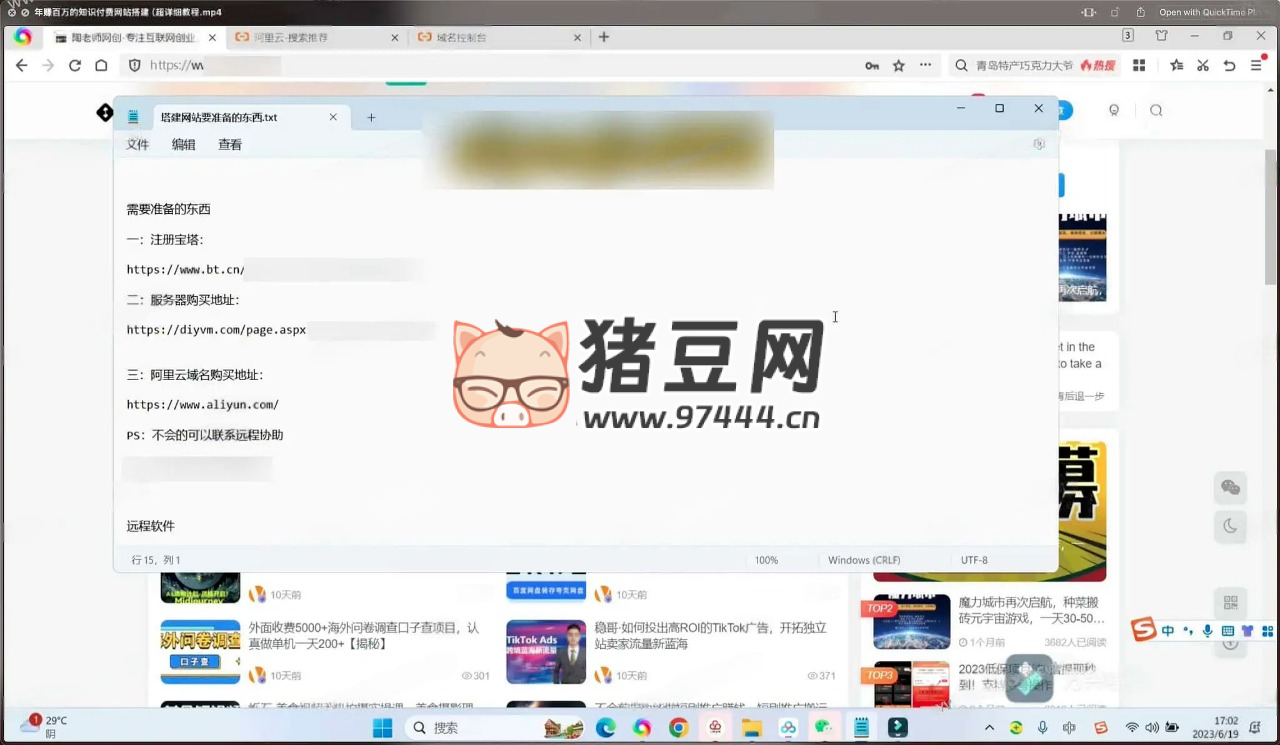Mute sound via taskbar speaker icon
The width and height of the screenshot is (1280, 745).
coord(1152,728)
